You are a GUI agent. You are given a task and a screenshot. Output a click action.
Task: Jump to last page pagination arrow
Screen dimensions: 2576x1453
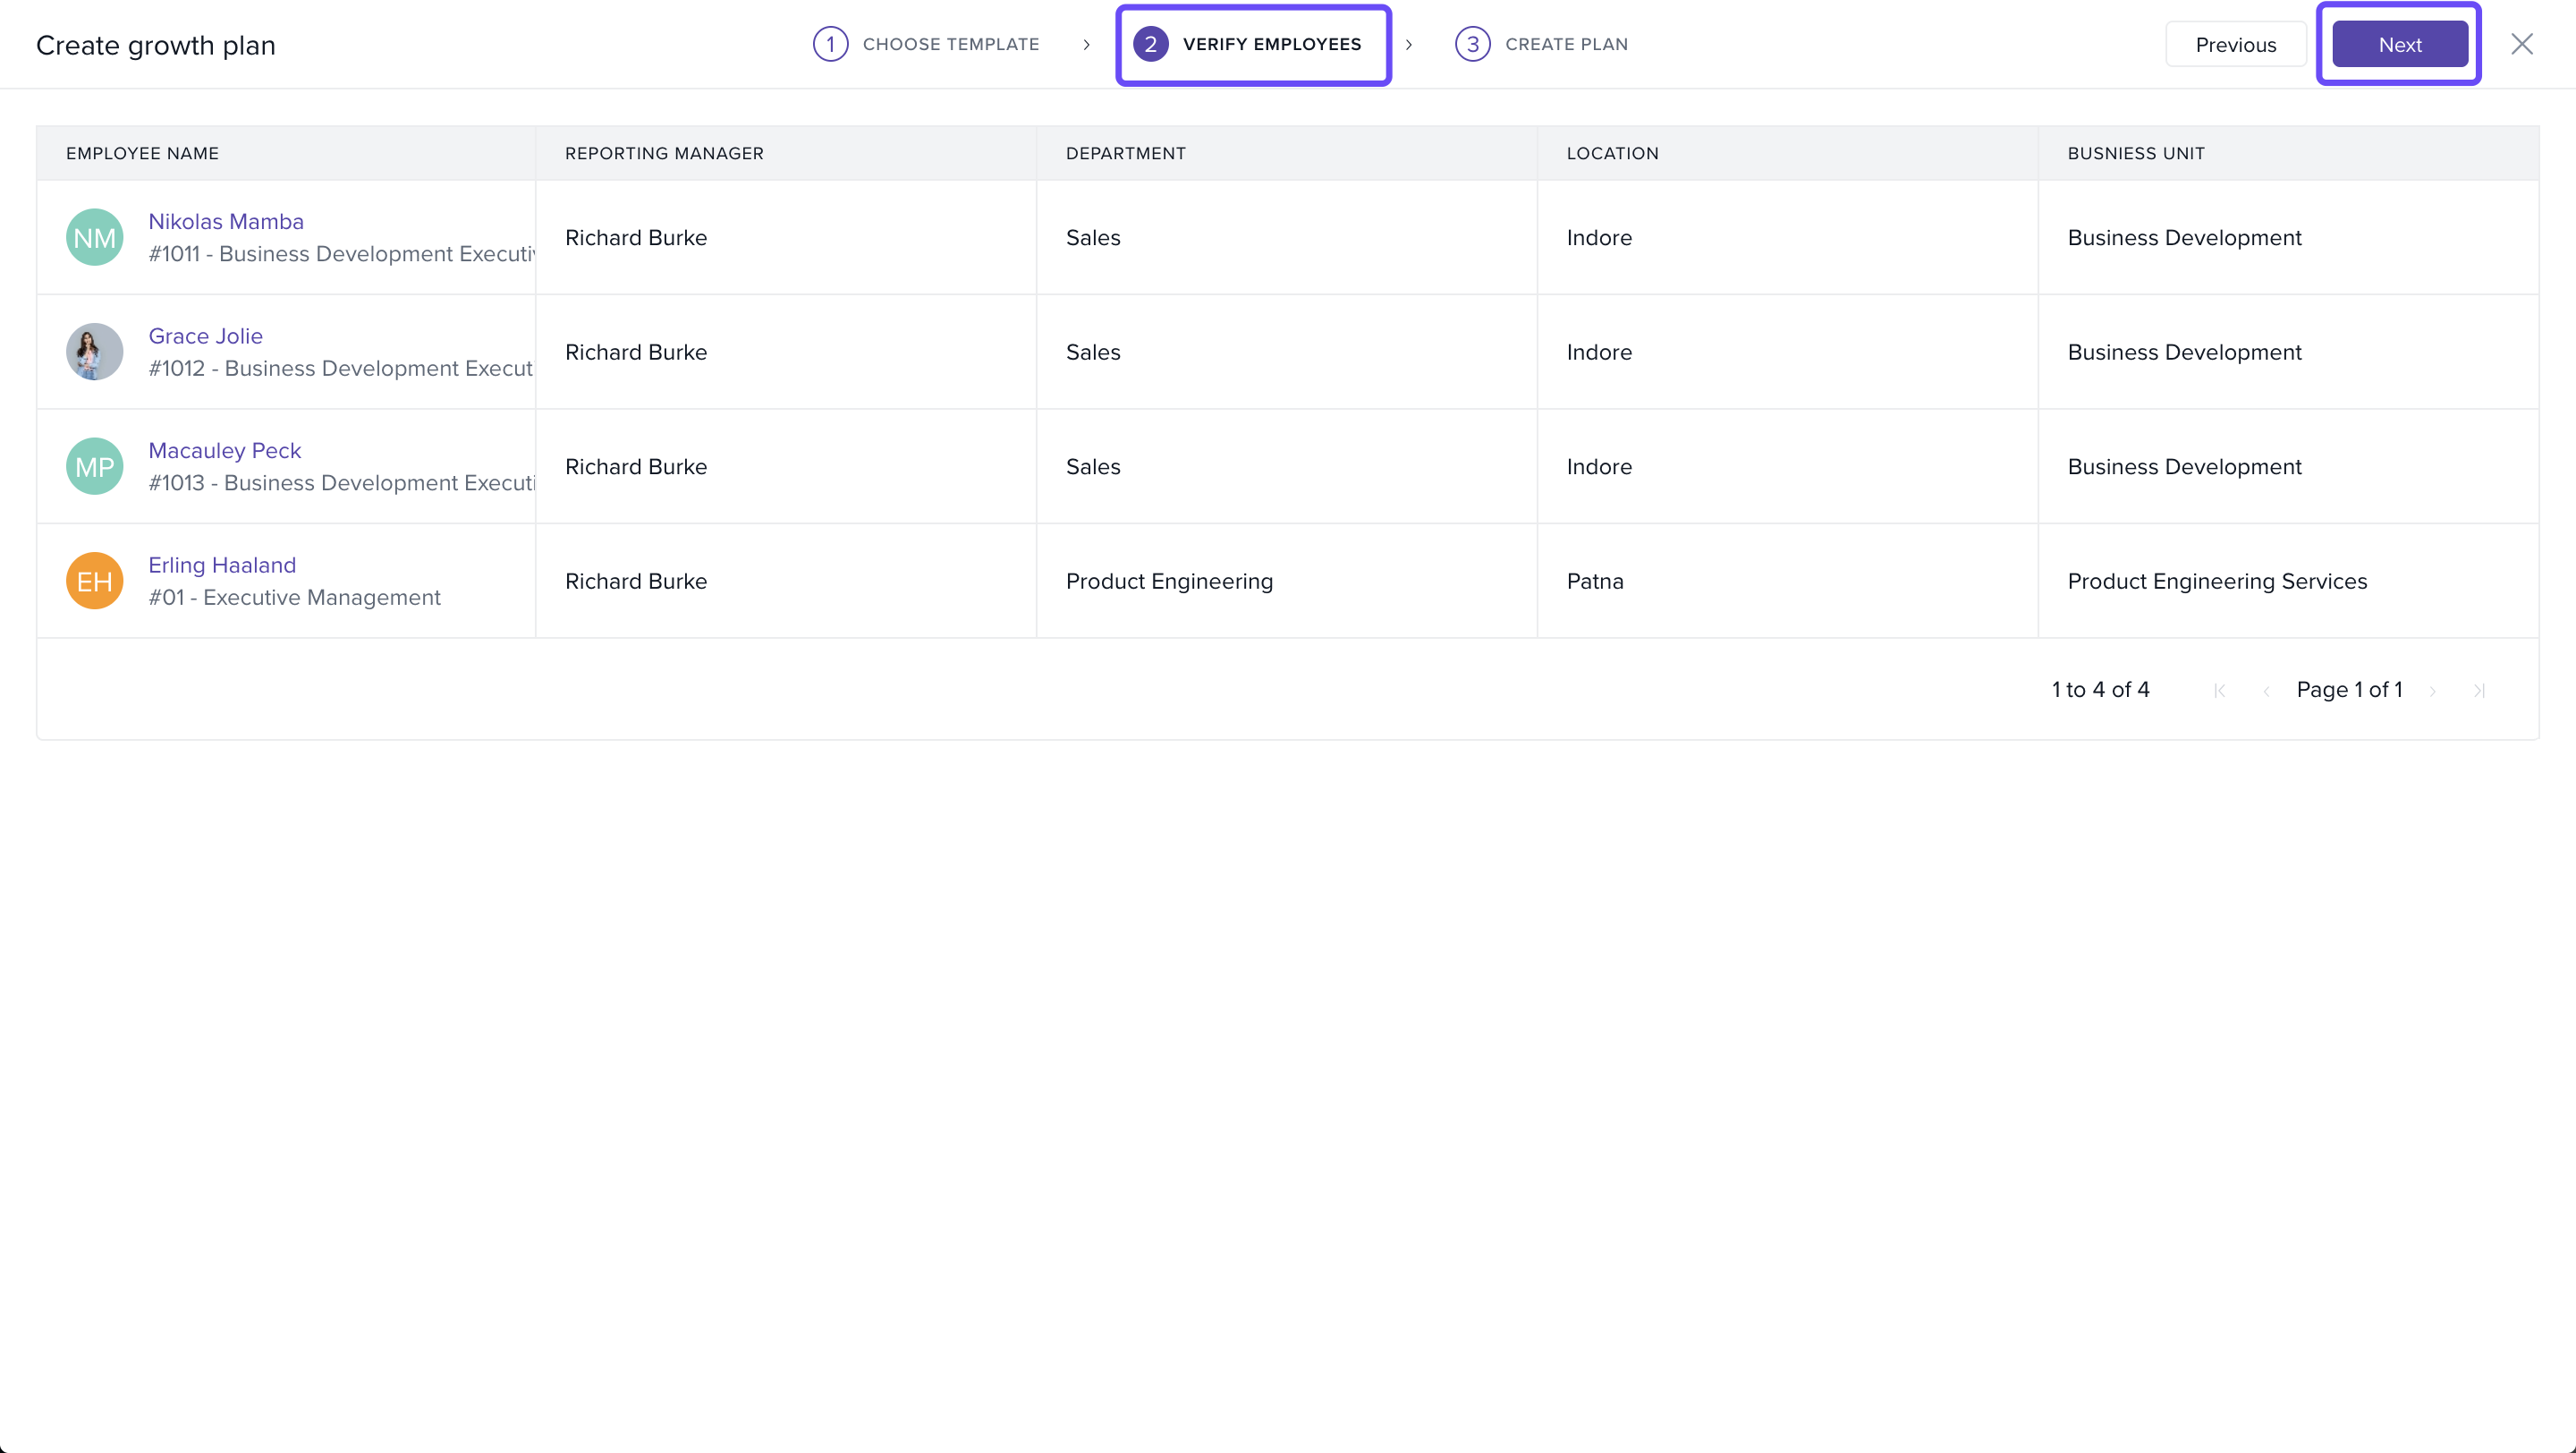point(2479,690)
